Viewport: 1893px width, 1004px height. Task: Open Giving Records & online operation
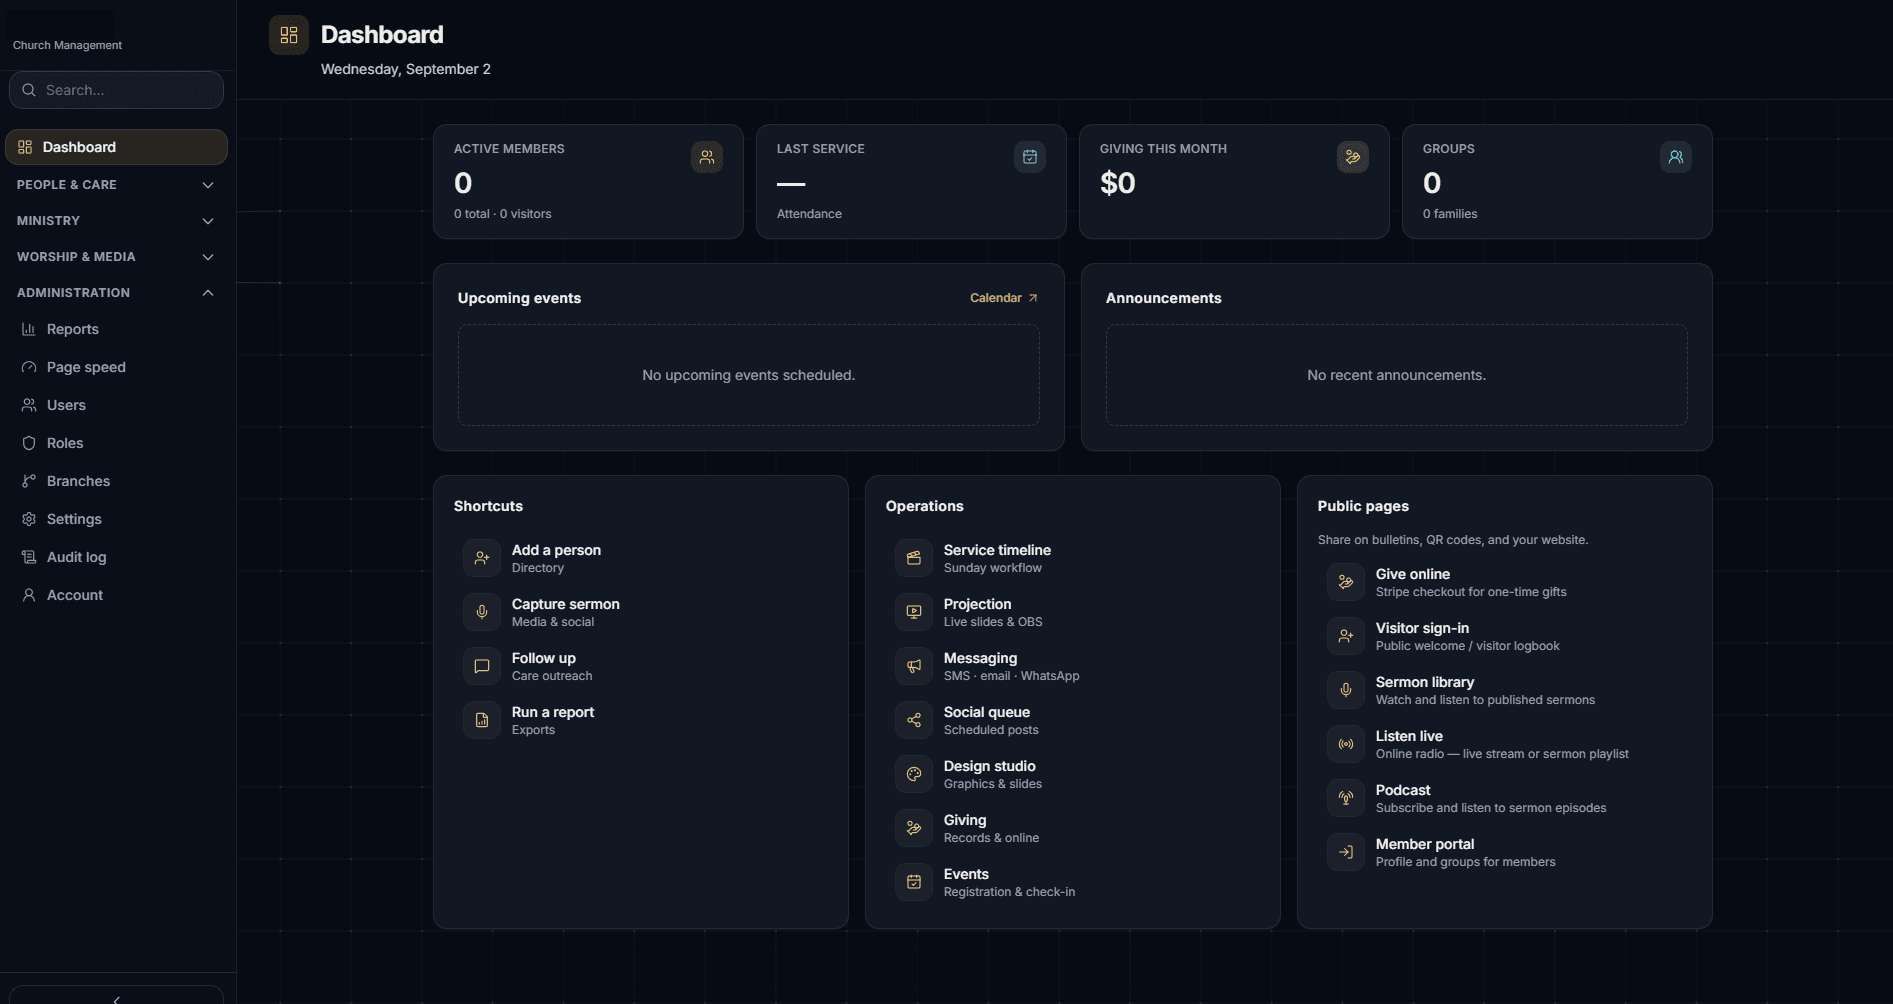click(1072, 828)
